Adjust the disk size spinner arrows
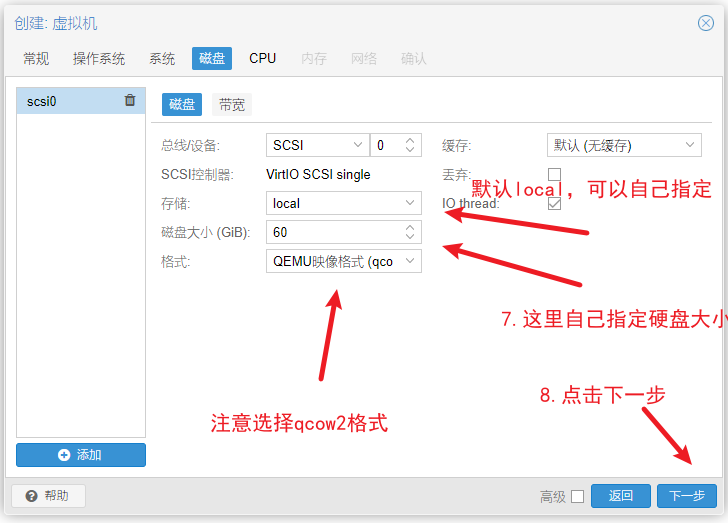728x523 pixels. [410, 232]
